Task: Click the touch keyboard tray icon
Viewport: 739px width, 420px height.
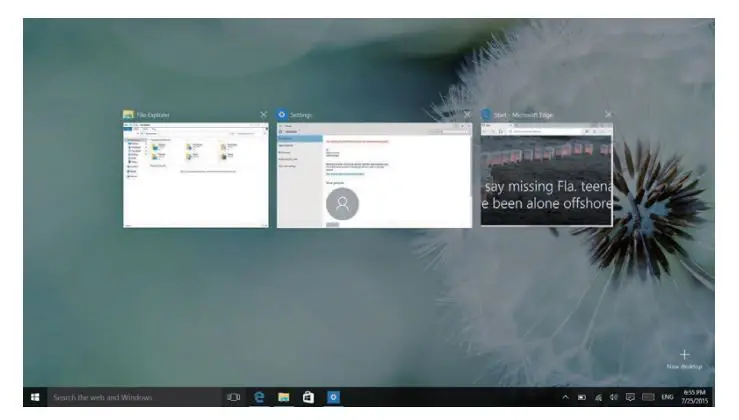Action: [x=649, y=397]
